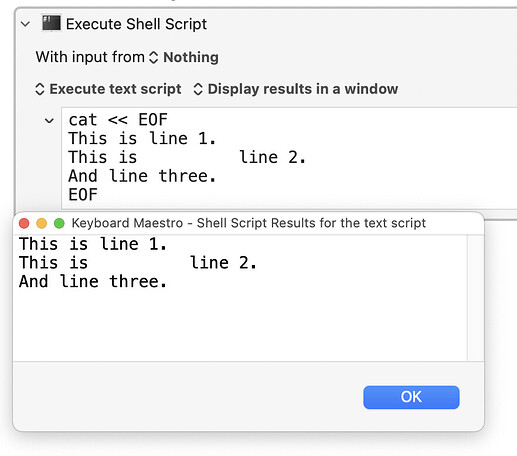Screen dimensions: 517x456
Task: Click the up-down arrows beside Display results
Action: [198, 89]
